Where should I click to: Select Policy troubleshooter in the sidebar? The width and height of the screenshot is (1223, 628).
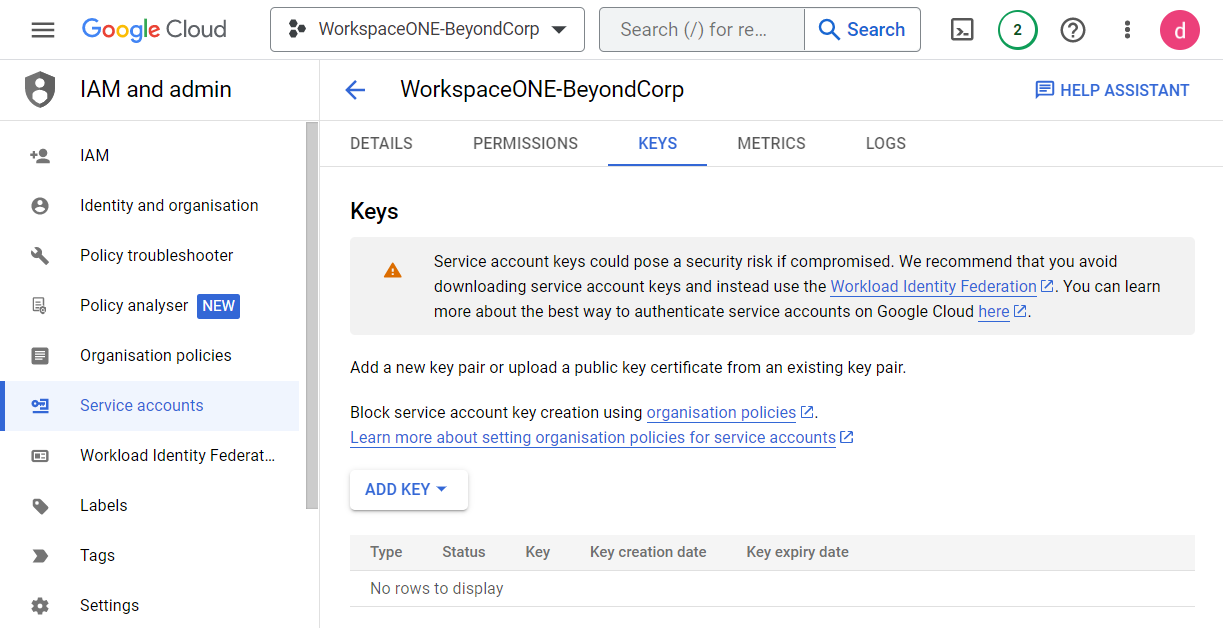point(156,256)
